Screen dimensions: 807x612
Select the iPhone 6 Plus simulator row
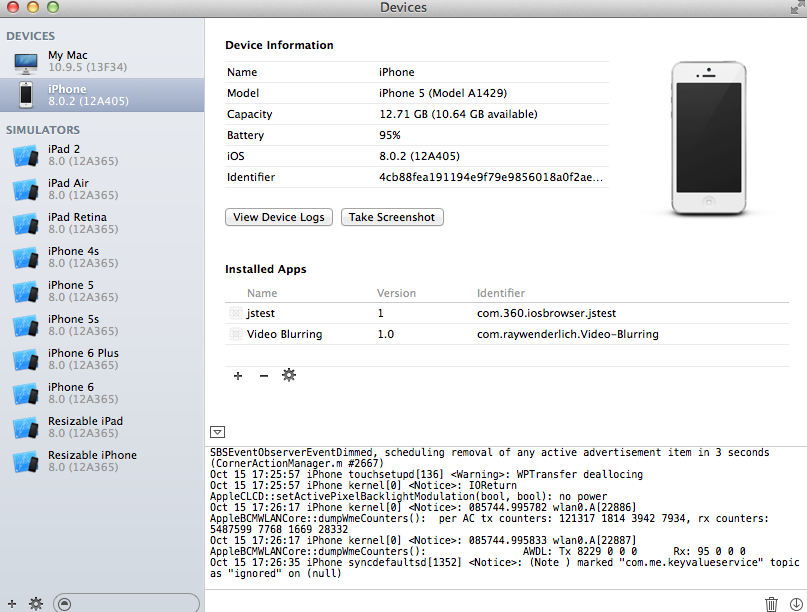(x=102, y=359)
